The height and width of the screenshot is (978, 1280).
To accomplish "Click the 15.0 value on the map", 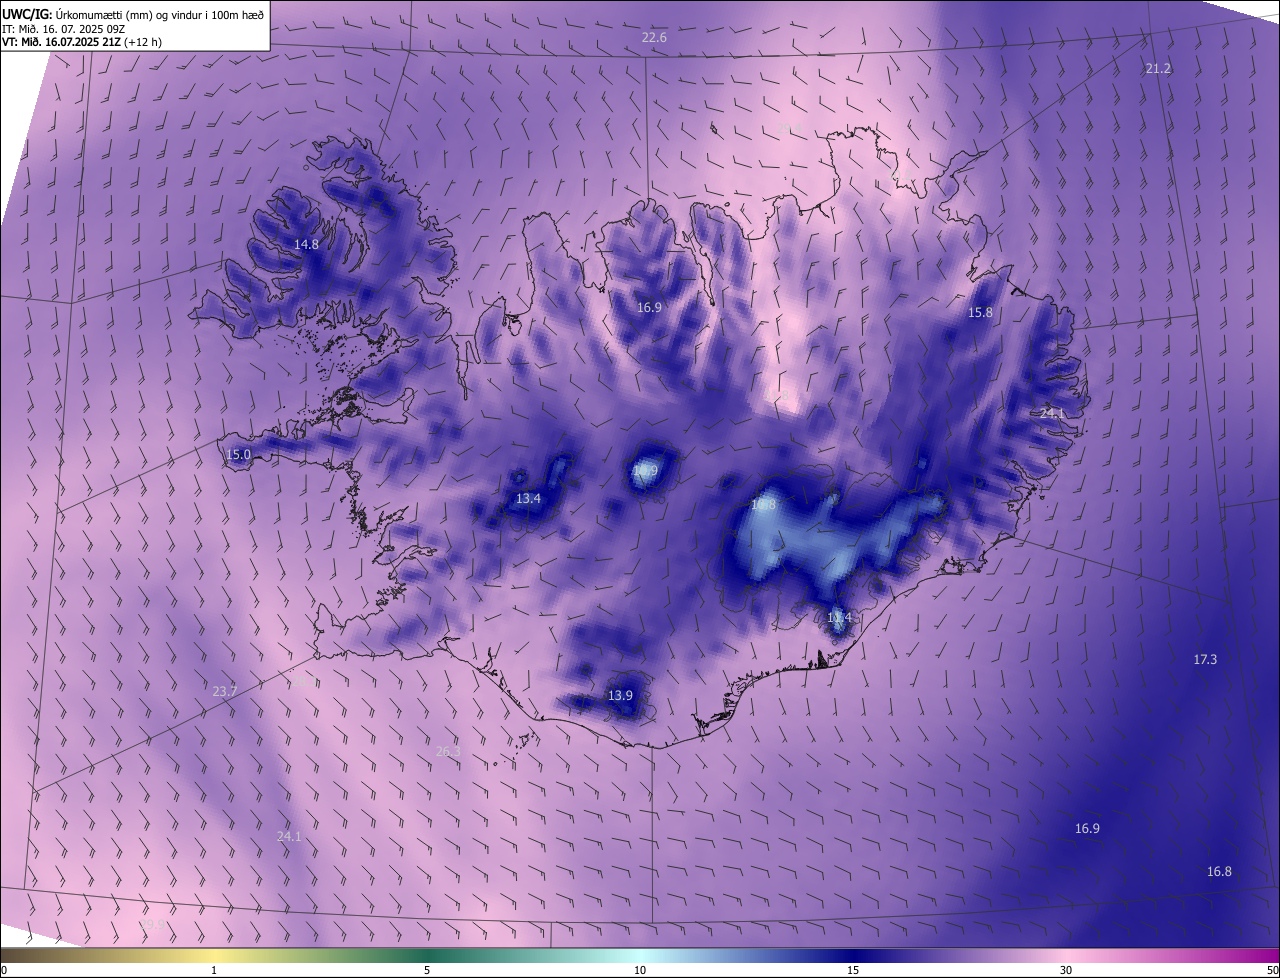I will 238,454.
